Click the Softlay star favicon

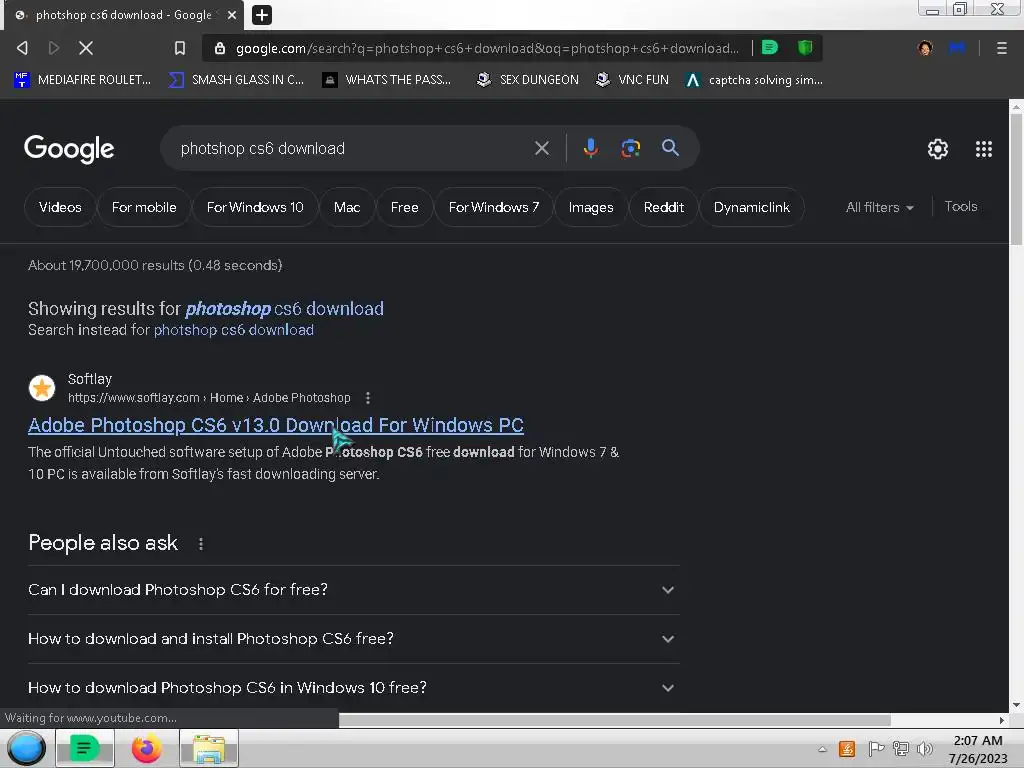(x=42, y=388)
